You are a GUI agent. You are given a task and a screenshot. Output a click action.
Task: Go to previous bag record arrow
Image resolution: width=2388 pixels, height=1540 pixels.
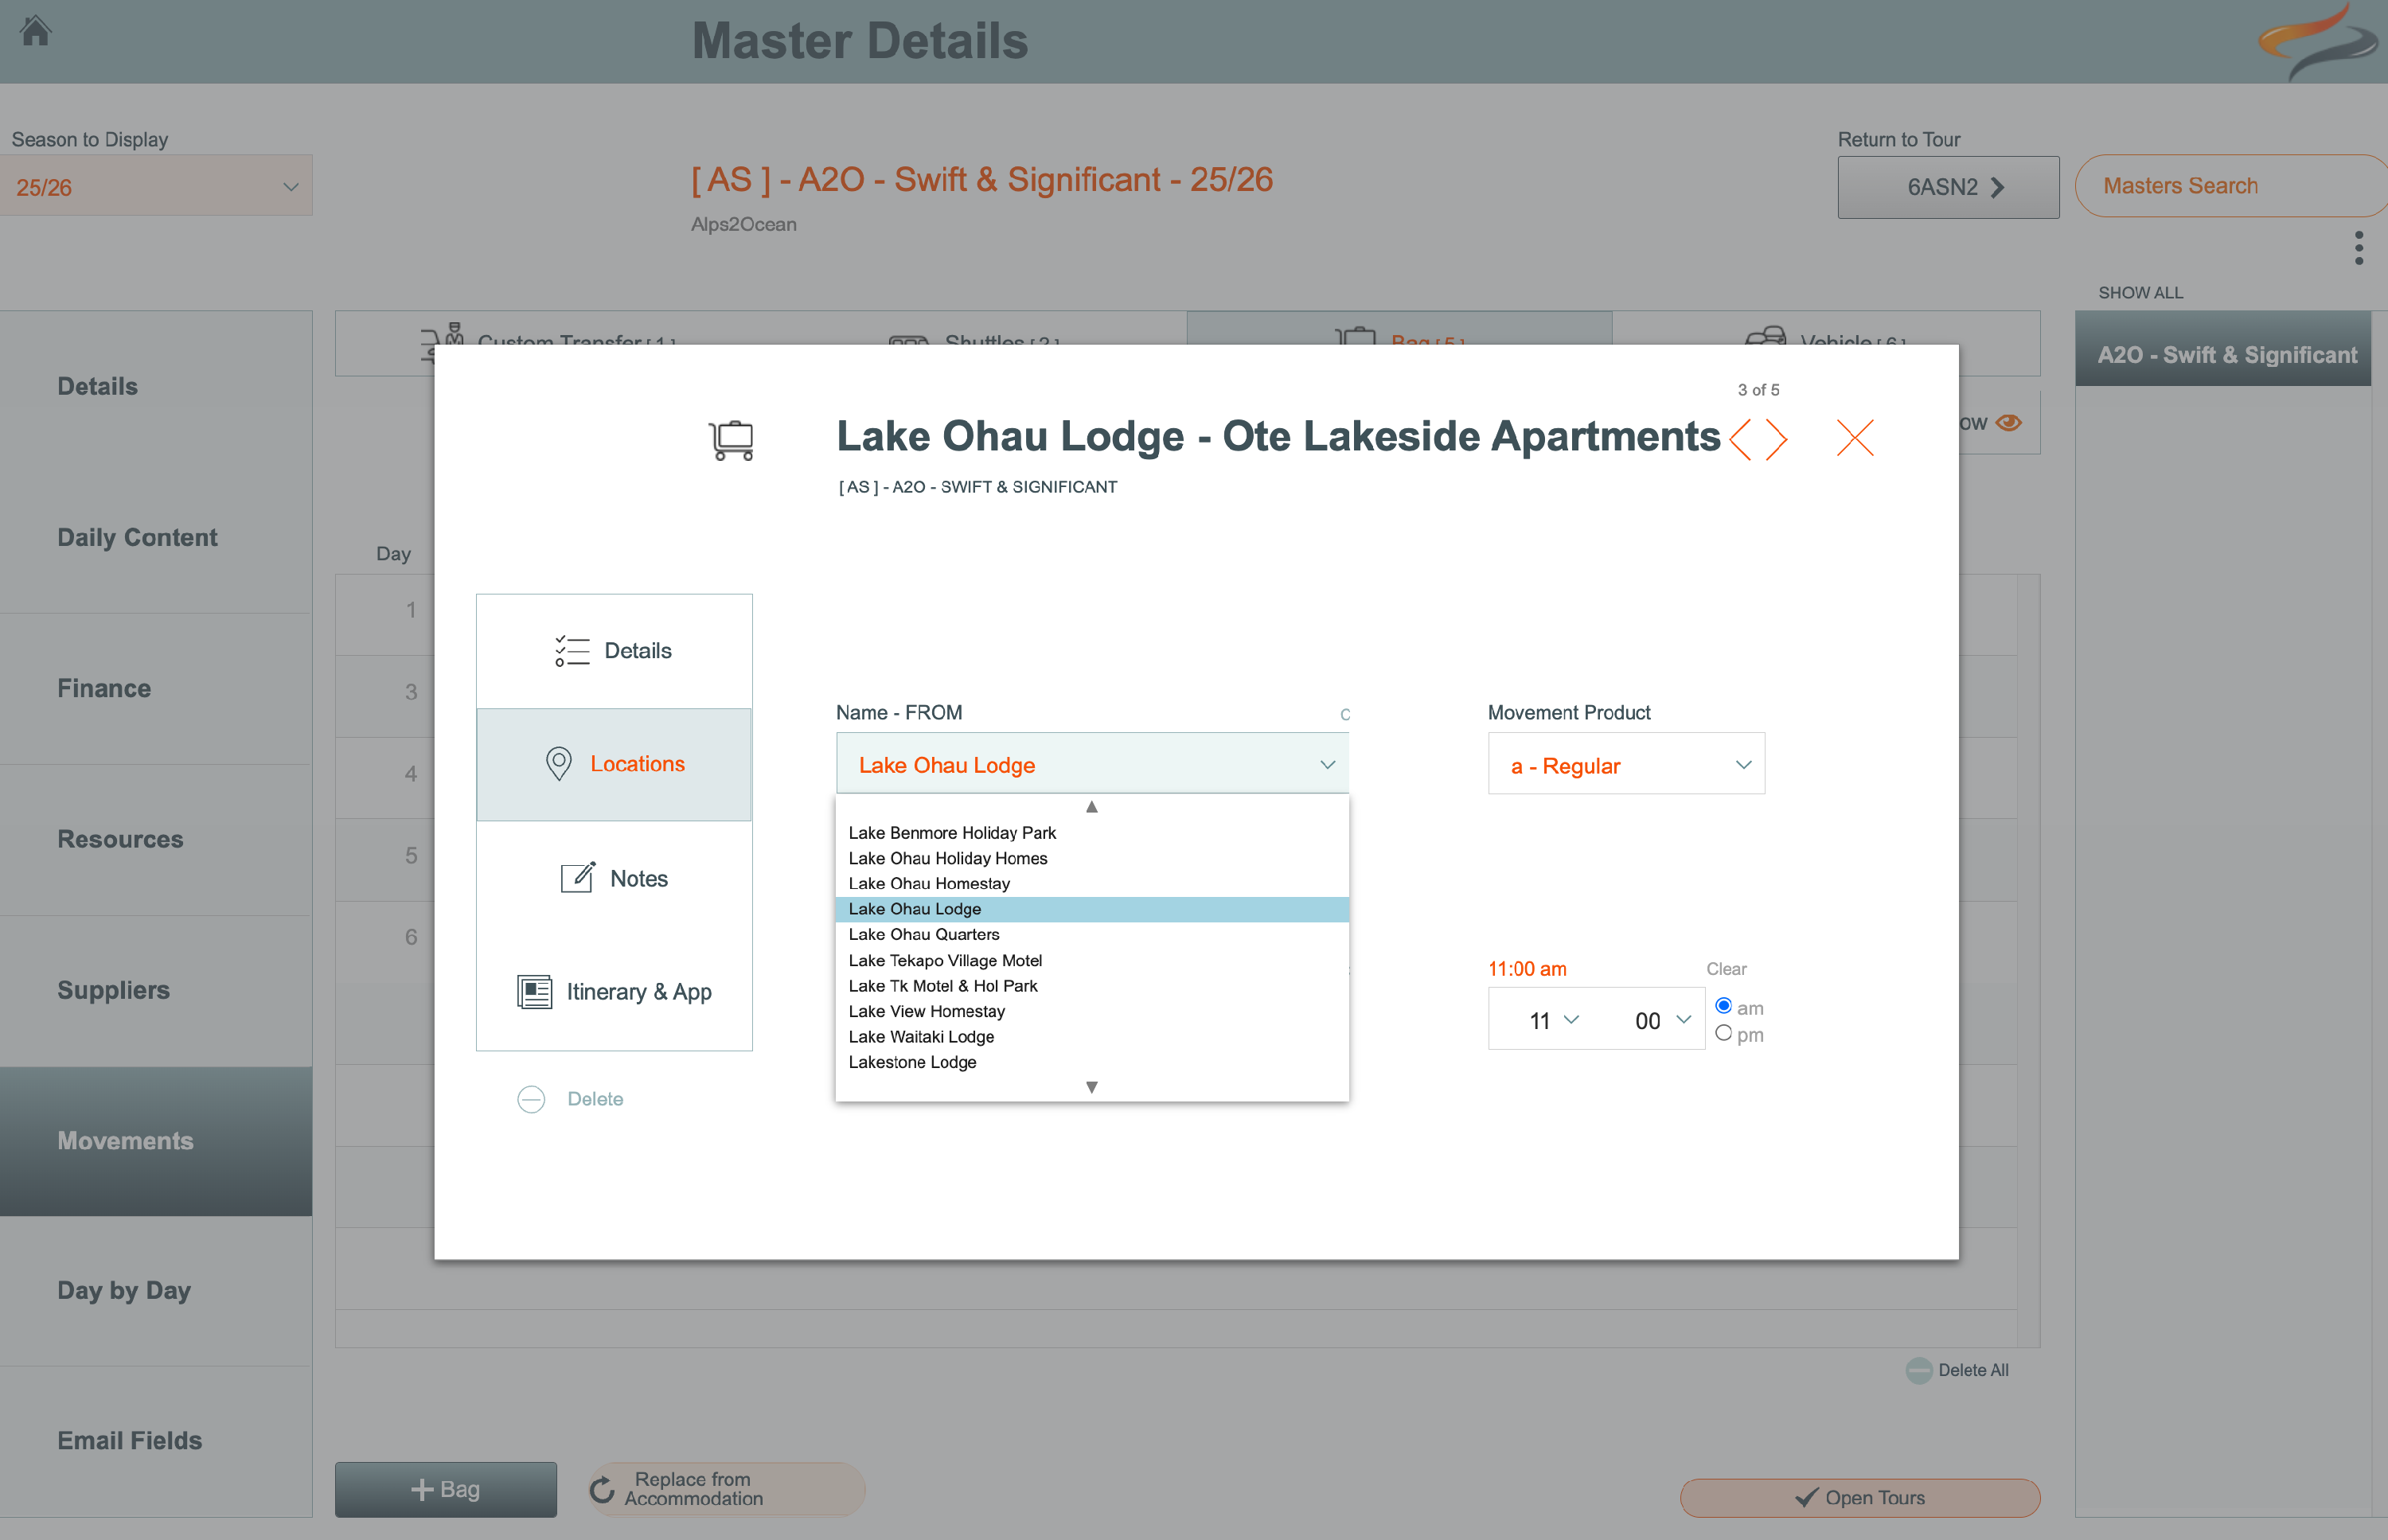(x=1741, y=439)
